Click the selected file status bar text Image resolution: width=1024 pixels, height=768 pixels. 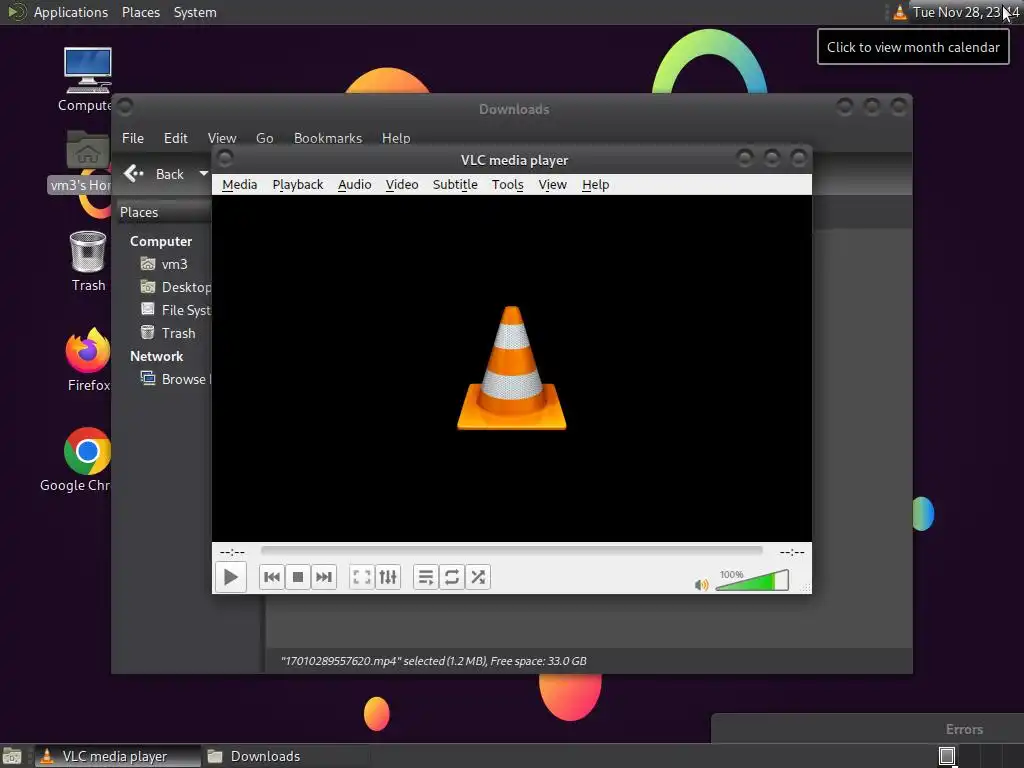click(x=434, y=661)
